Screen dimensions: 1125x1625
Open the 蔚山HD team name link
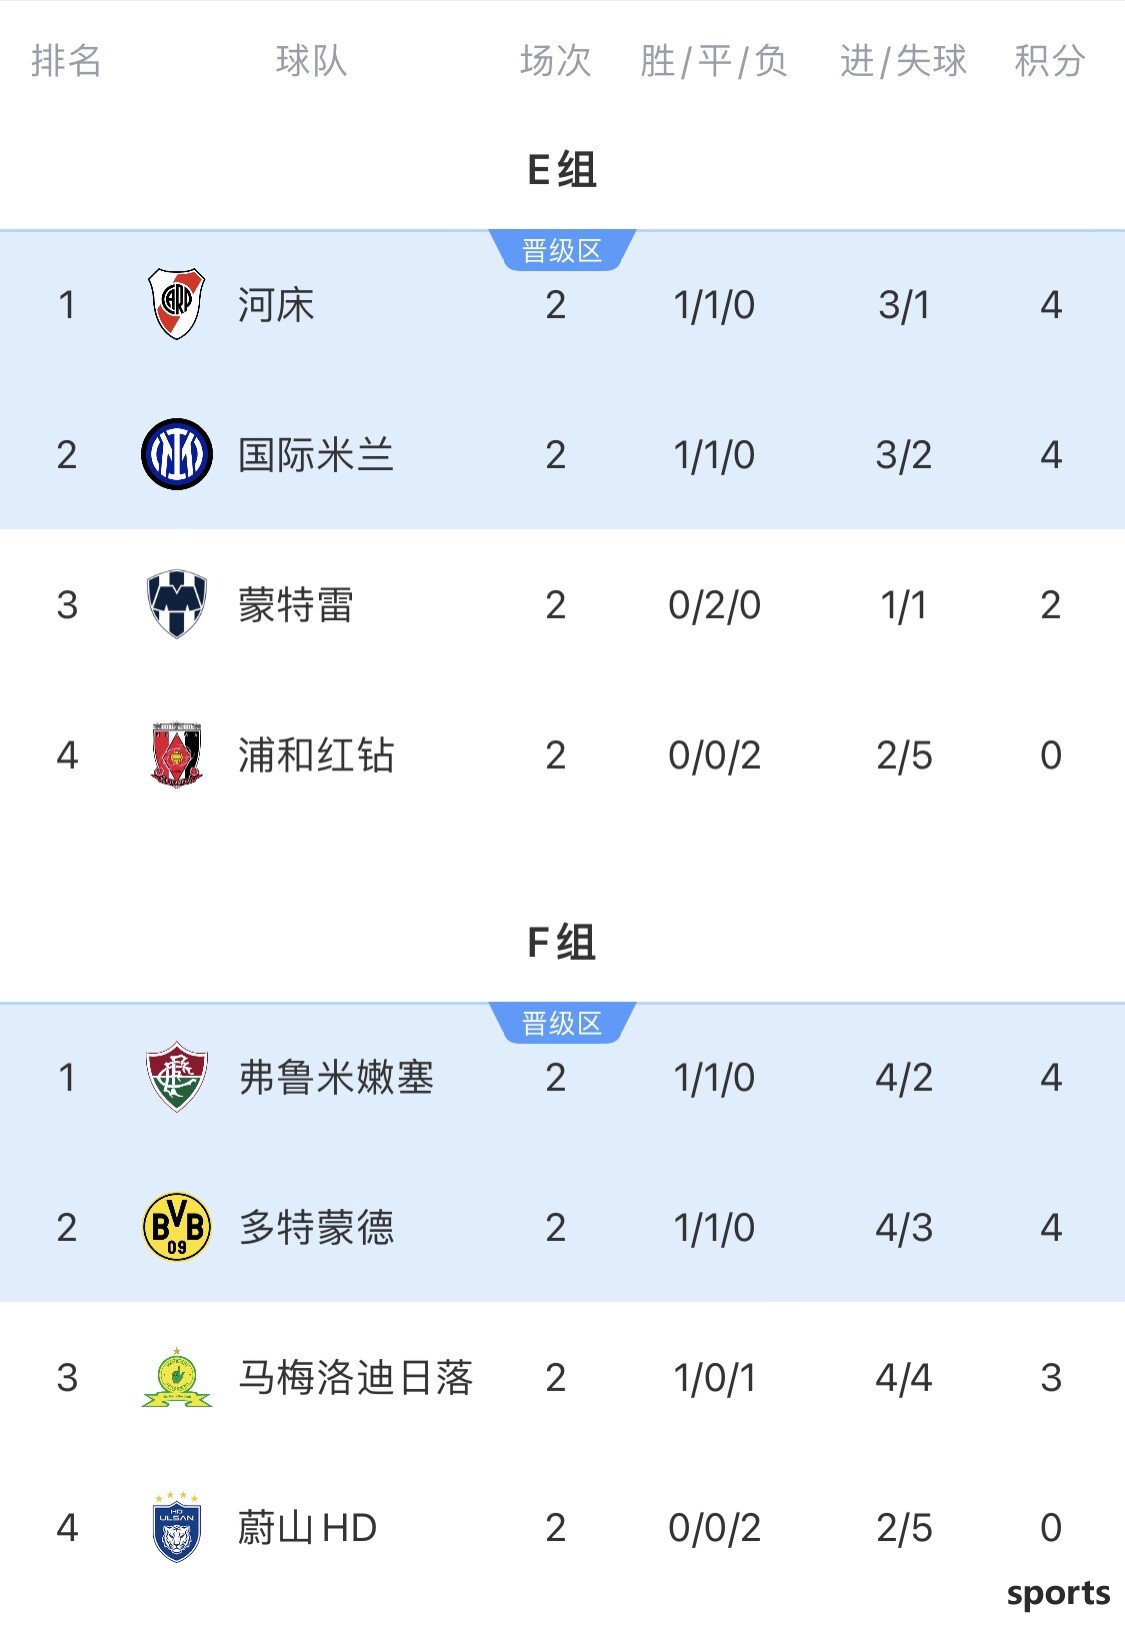pyautogui.click(x=307, y=1528)
